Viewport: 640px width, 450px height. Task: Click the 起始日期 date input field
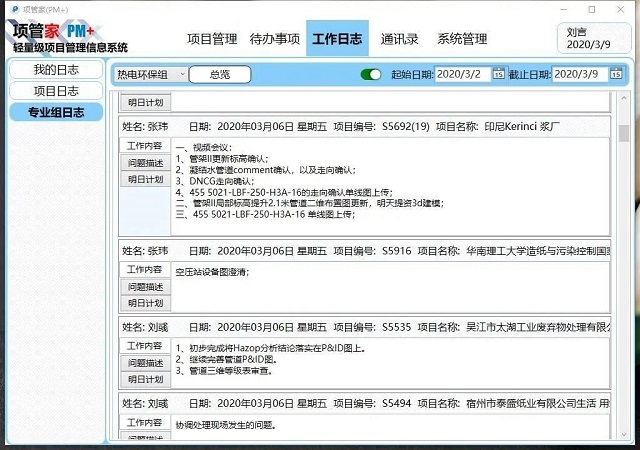coord(461,74)
